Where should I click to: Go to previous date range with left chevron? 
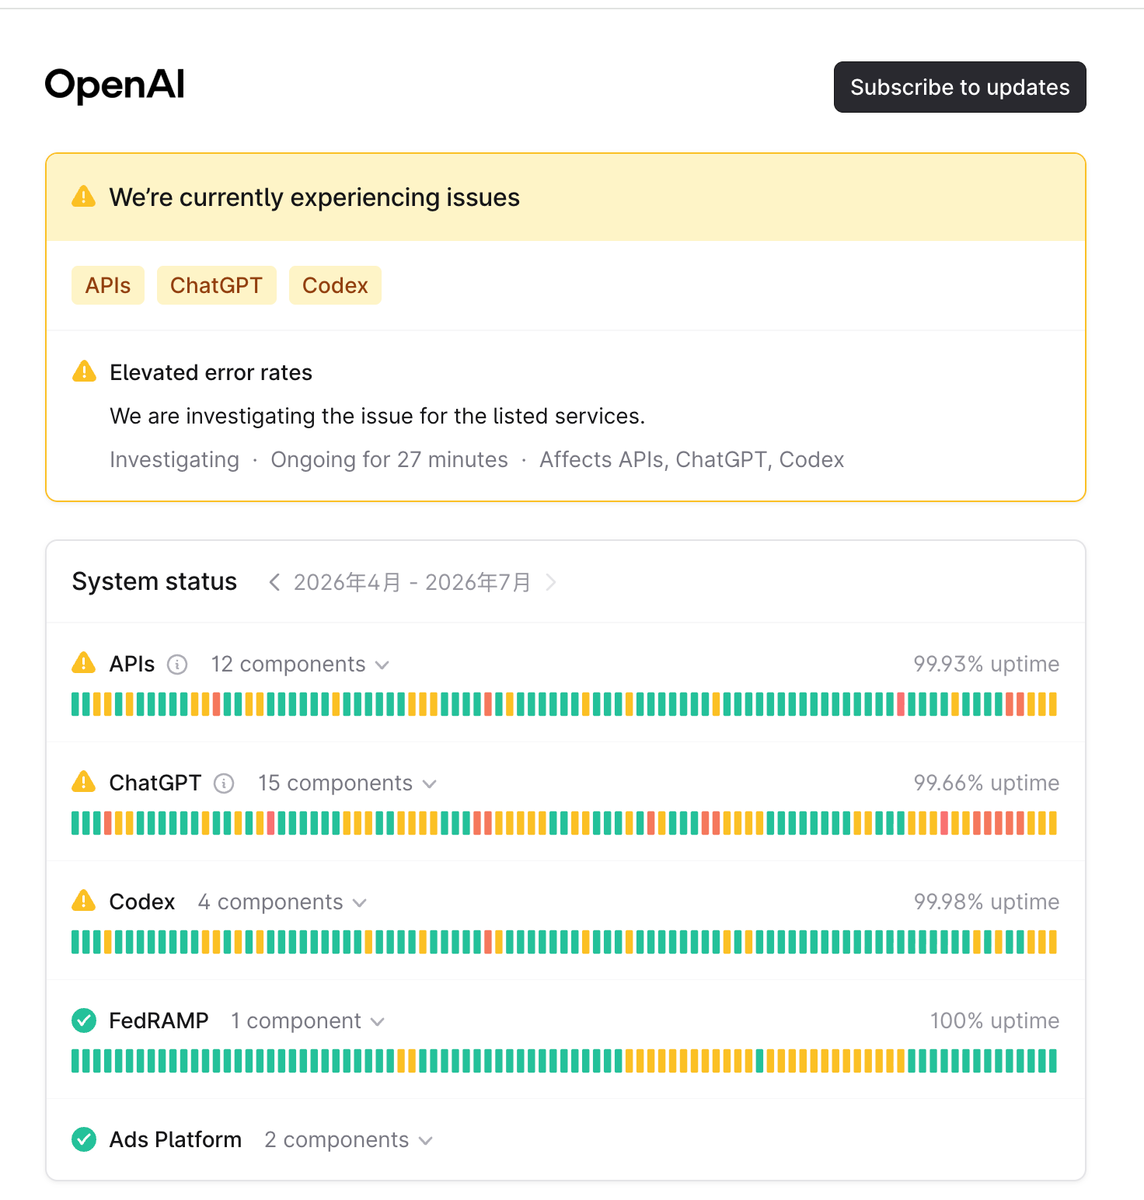coord(274,582)
